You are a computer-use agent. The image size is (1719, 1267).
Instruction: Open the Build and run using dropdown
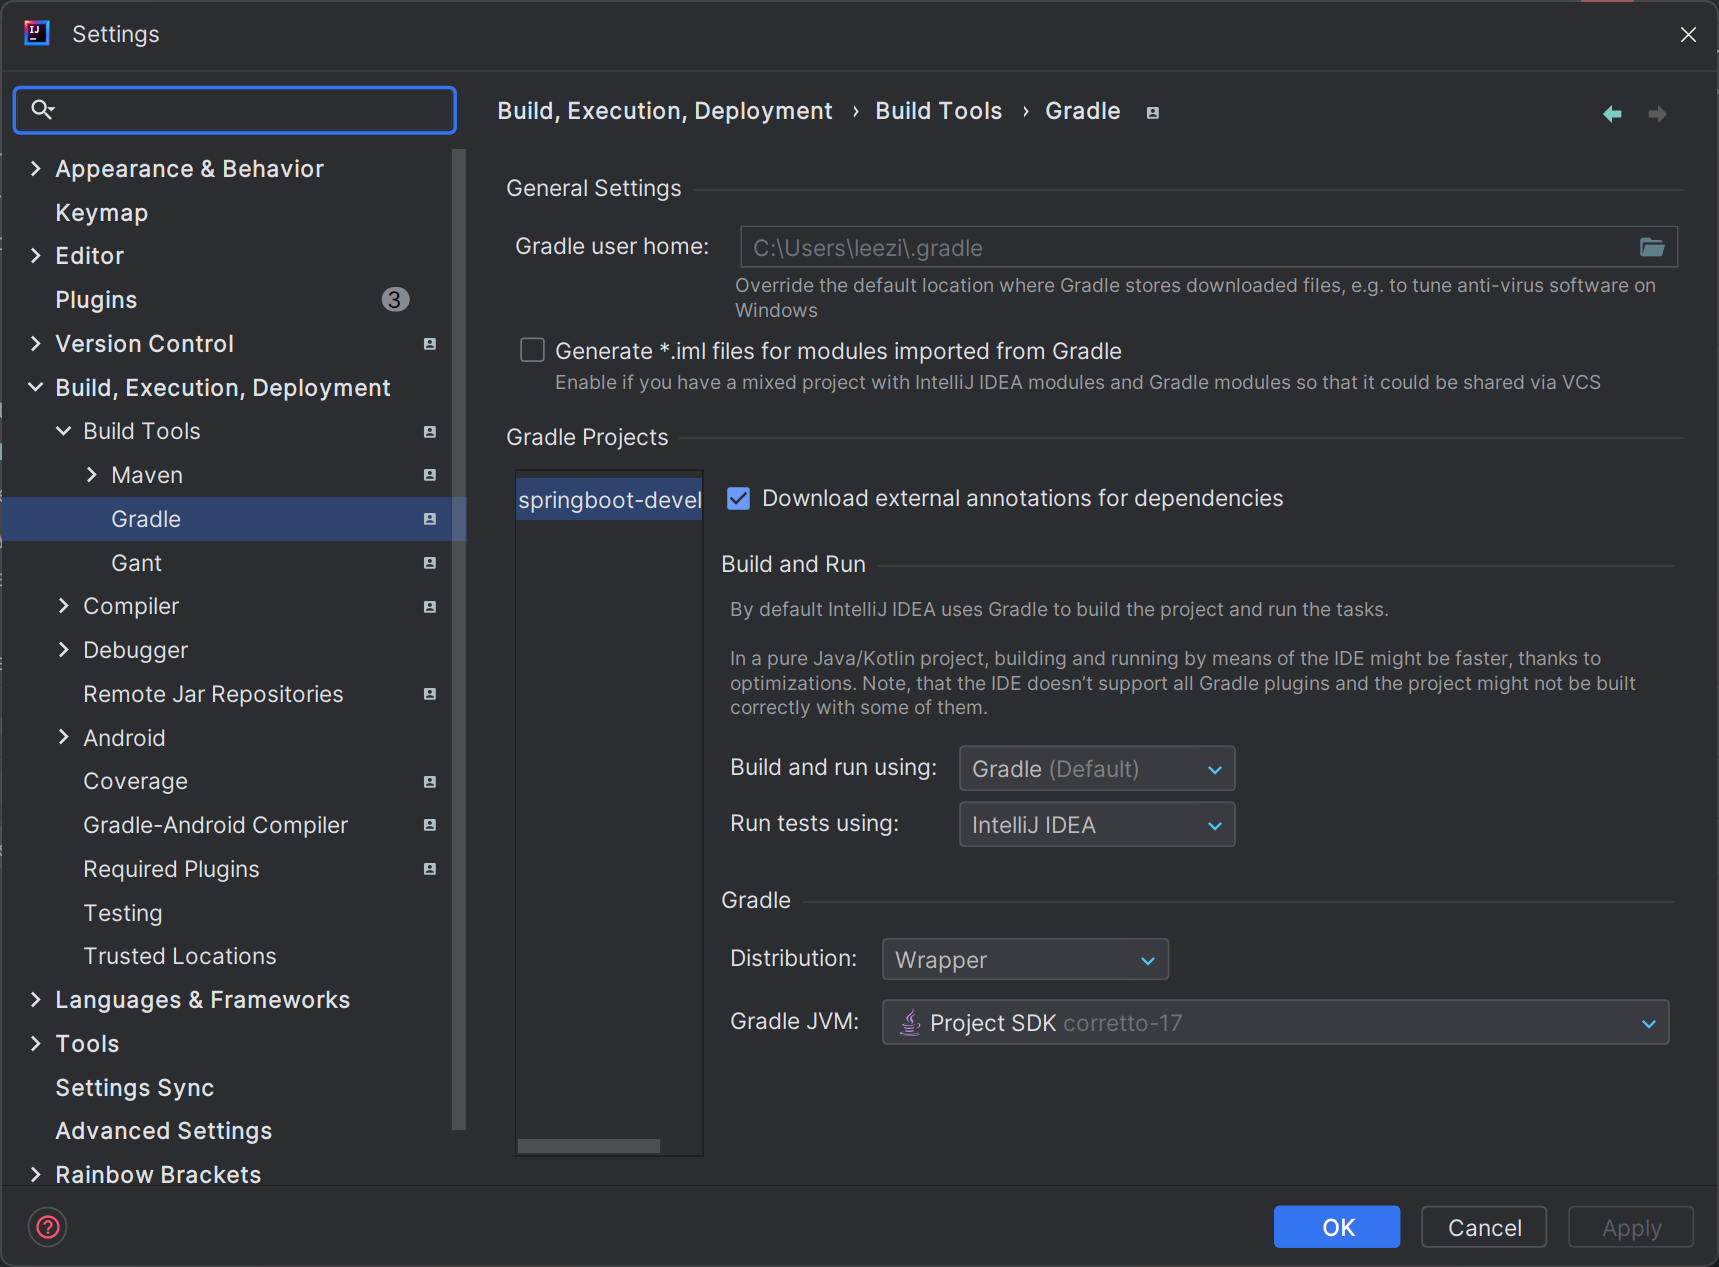pyautogui.click(x=1097, y=769)
